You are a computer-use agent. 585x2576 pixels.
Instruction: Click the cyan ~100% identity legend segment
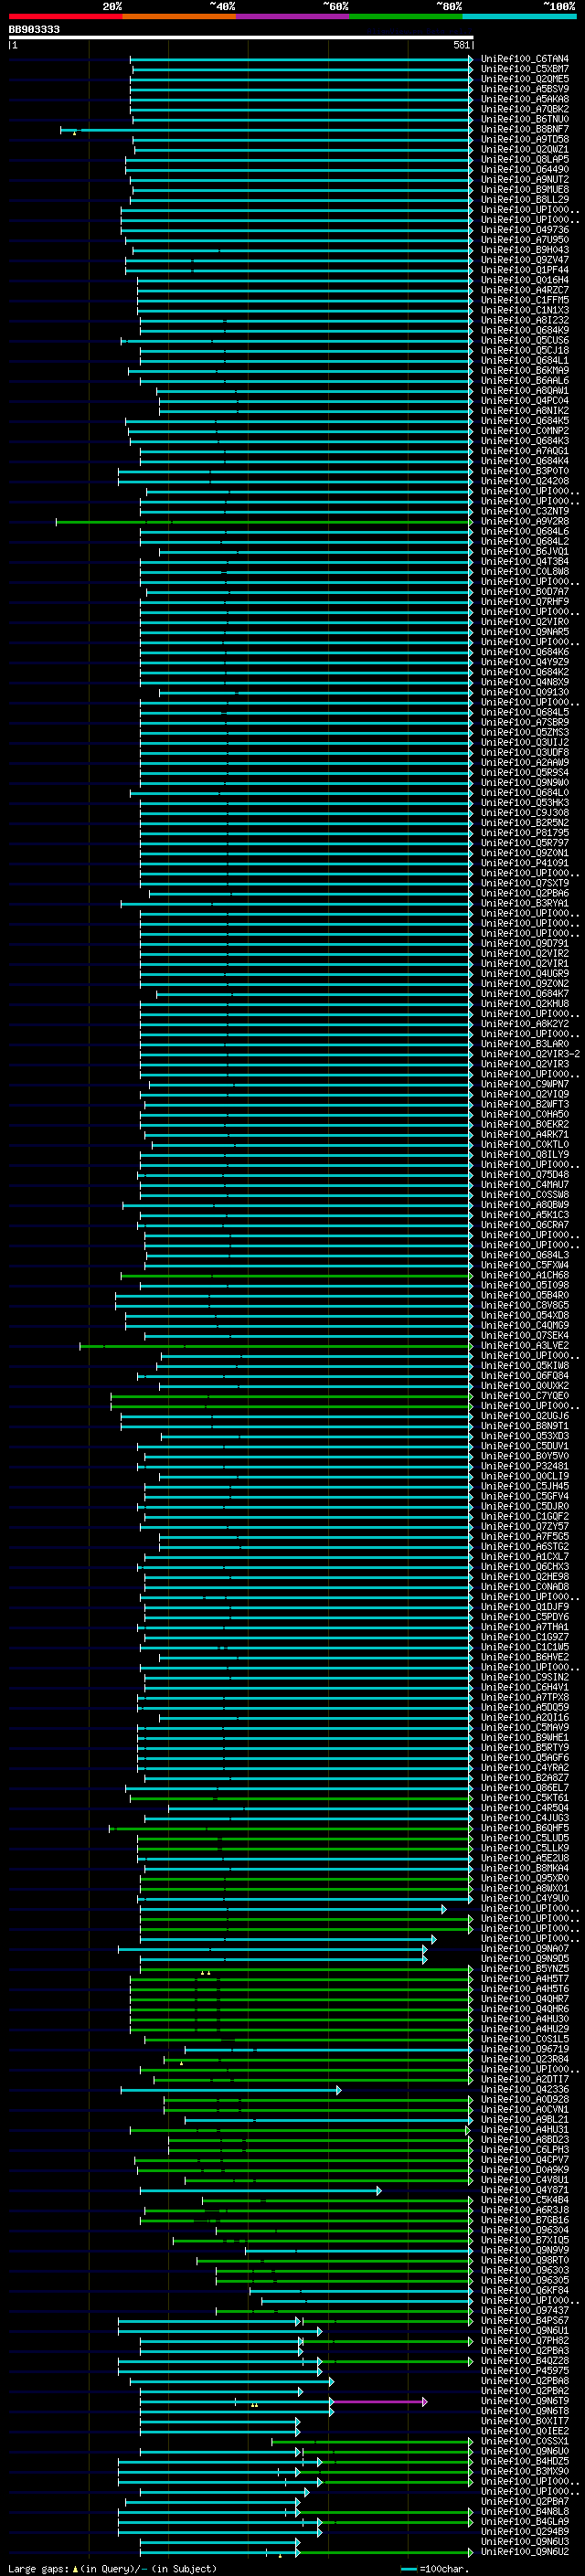[x=519, y=16]
